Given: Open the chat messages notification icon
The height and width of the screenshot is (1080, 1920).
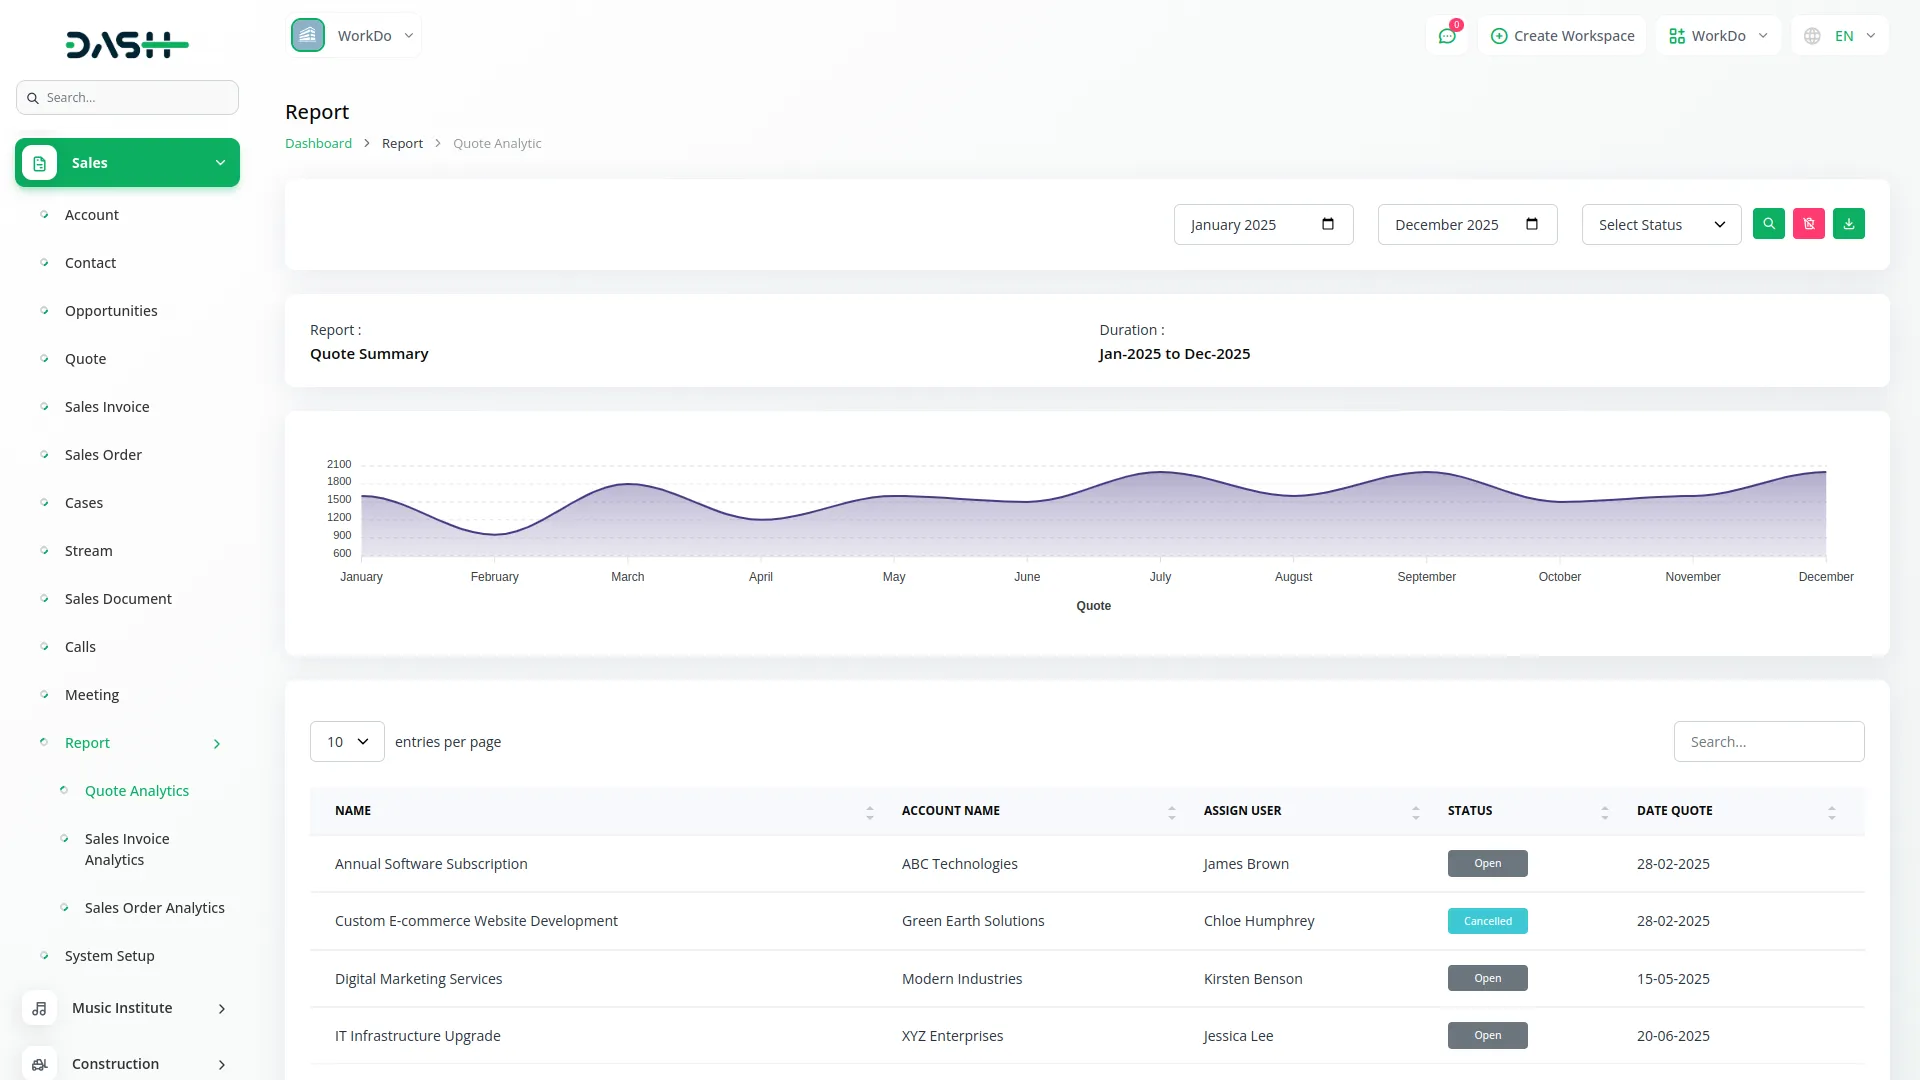Looking at the screenshot, I should (x=1446, y=36).
